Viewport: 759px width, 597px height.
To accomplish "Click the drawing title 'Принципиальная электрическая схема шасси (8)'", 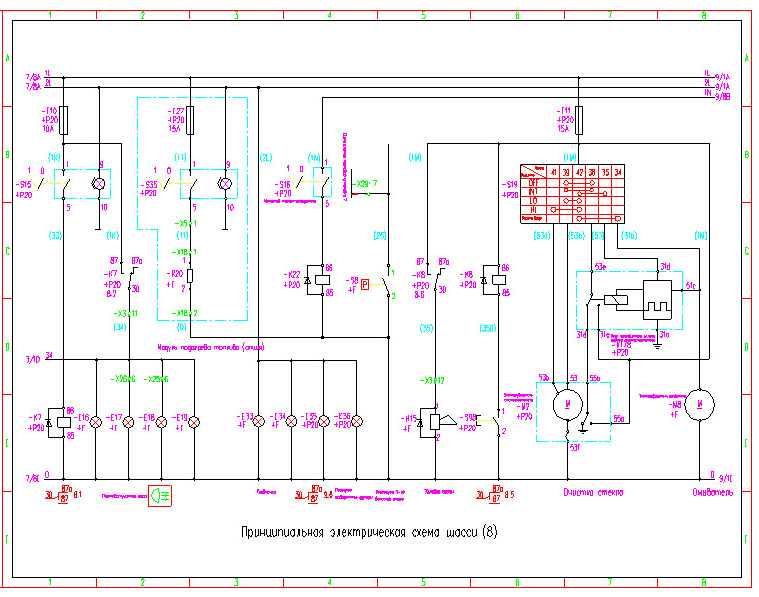I will (x=369, y=532).
